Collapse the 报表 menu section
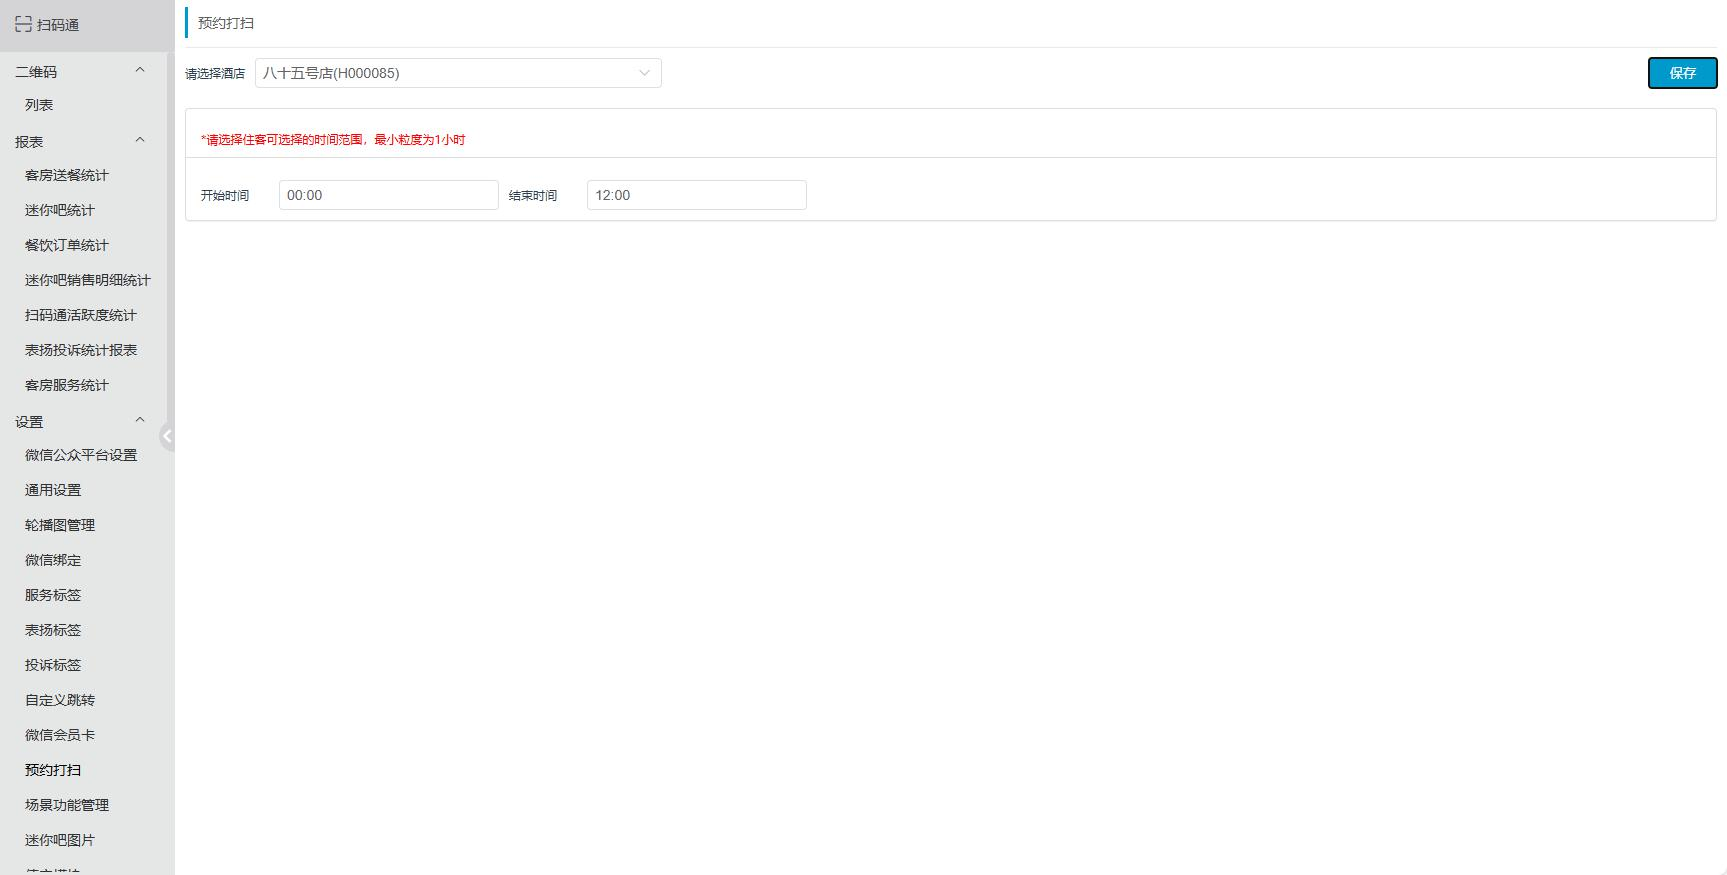This screenshot has width=1727, height=875. (x=140, y=141)
